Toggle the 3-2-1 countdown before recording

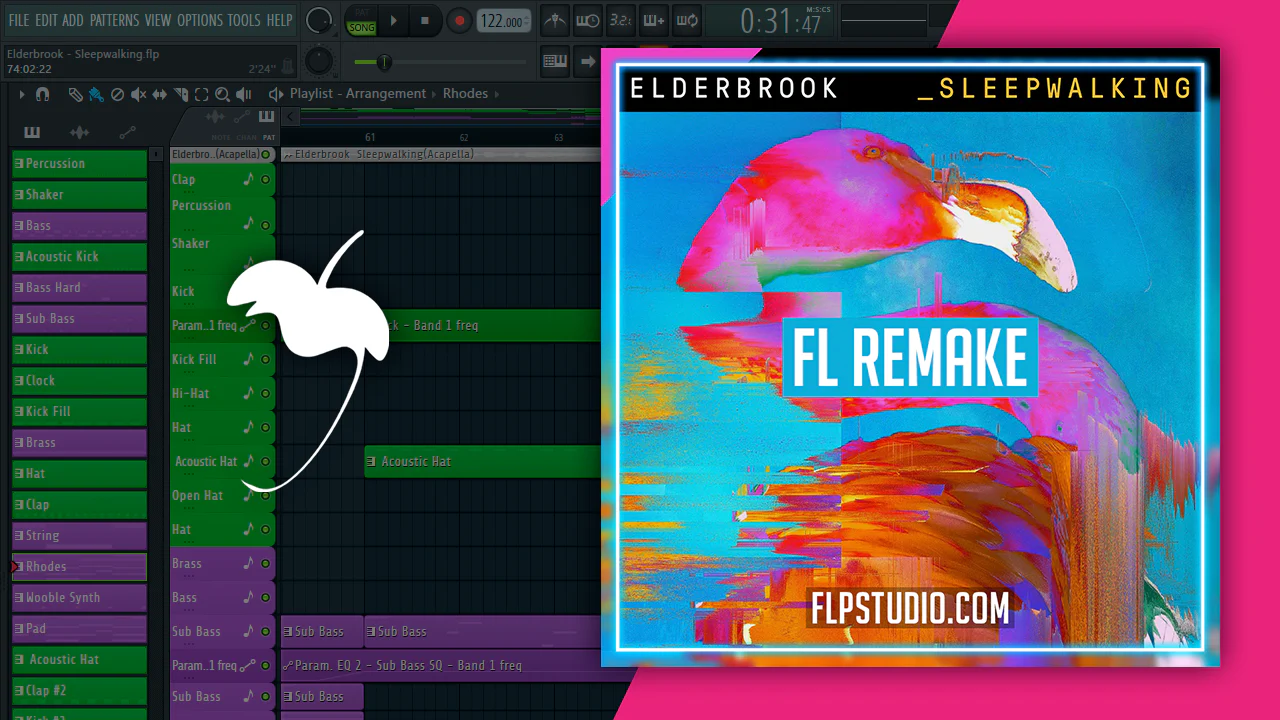tap(620, 20)
